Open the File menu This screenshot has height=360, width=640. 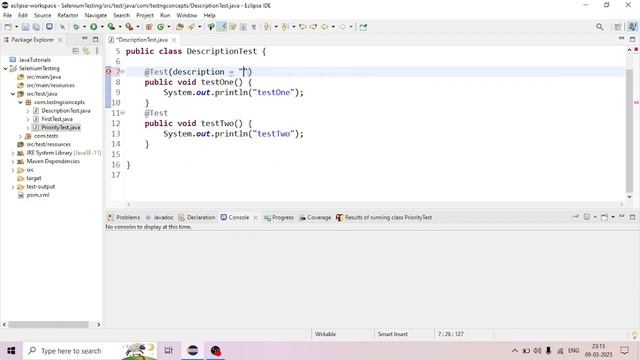(x=7, y=15)
